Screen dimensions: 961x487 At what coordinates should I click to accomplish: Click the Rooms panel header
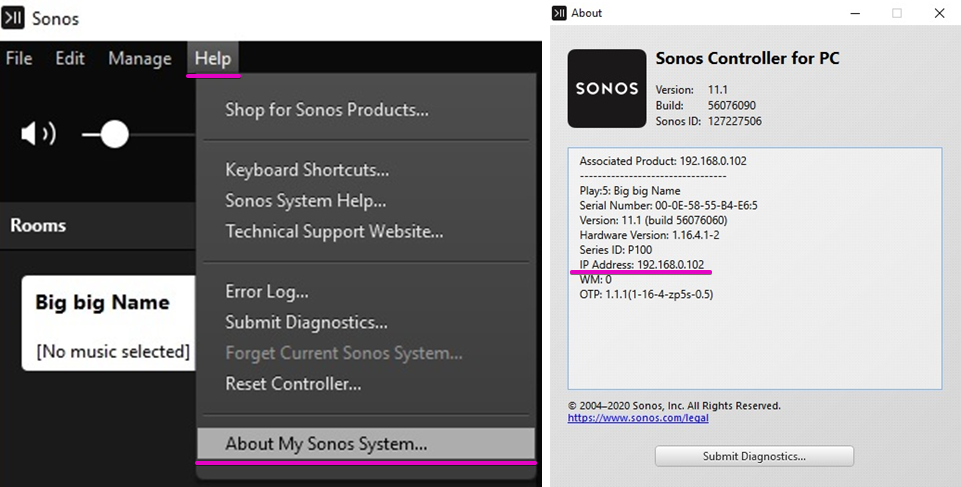pos(98,225)
